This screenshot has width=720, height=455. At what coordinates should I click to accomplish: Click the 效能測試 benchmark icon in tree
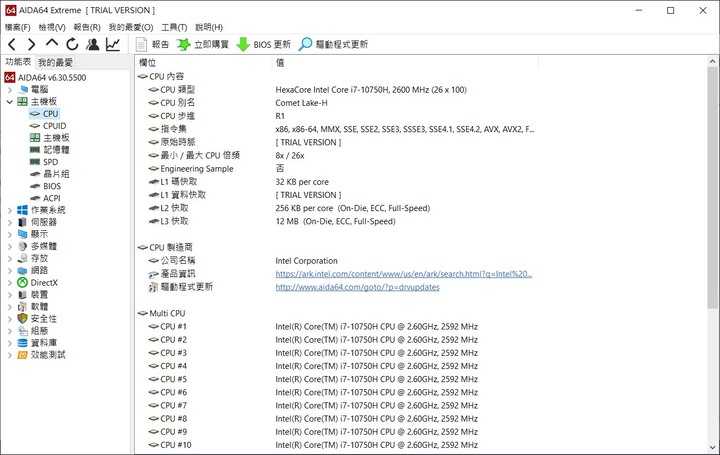(x=22, y=355)
